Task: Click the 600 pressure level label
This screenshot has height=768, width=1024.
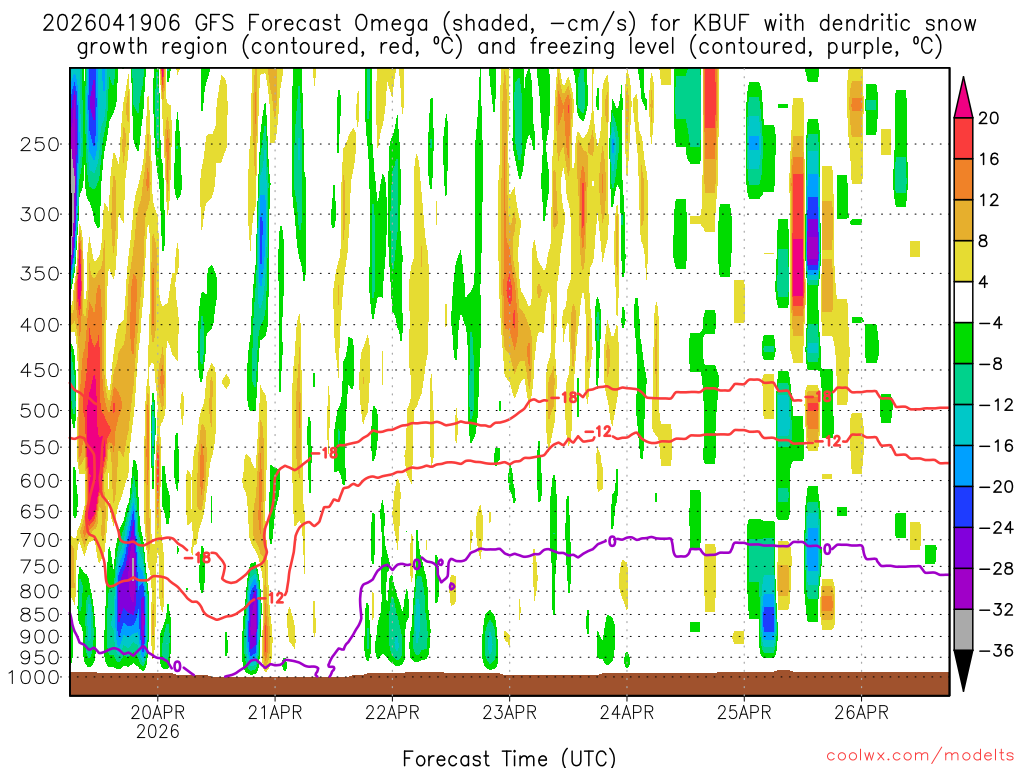Action: click(x=40, y=481)
